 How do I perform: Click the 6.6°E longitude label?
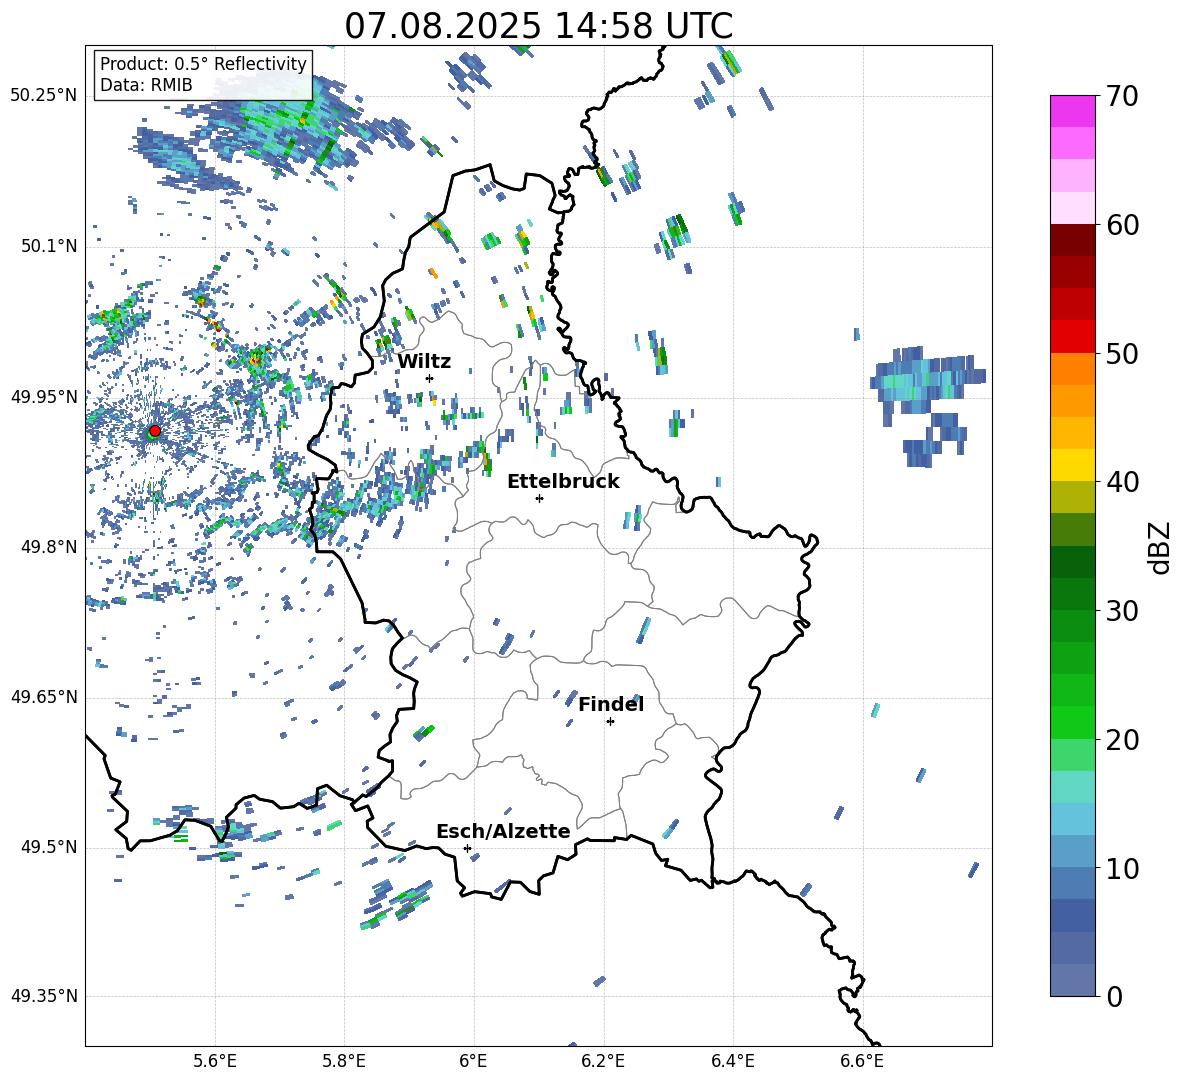click(862, 1061)
